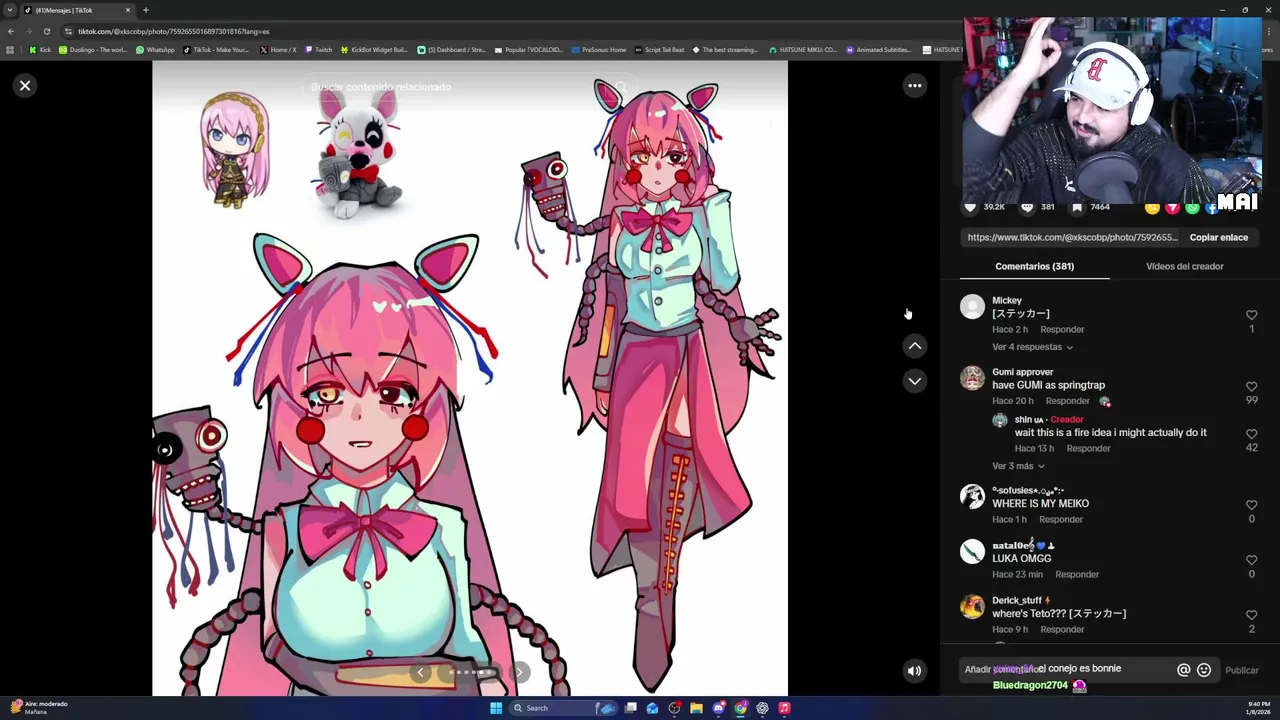
Task: Open the Kick bookmark
Action: 40,50
